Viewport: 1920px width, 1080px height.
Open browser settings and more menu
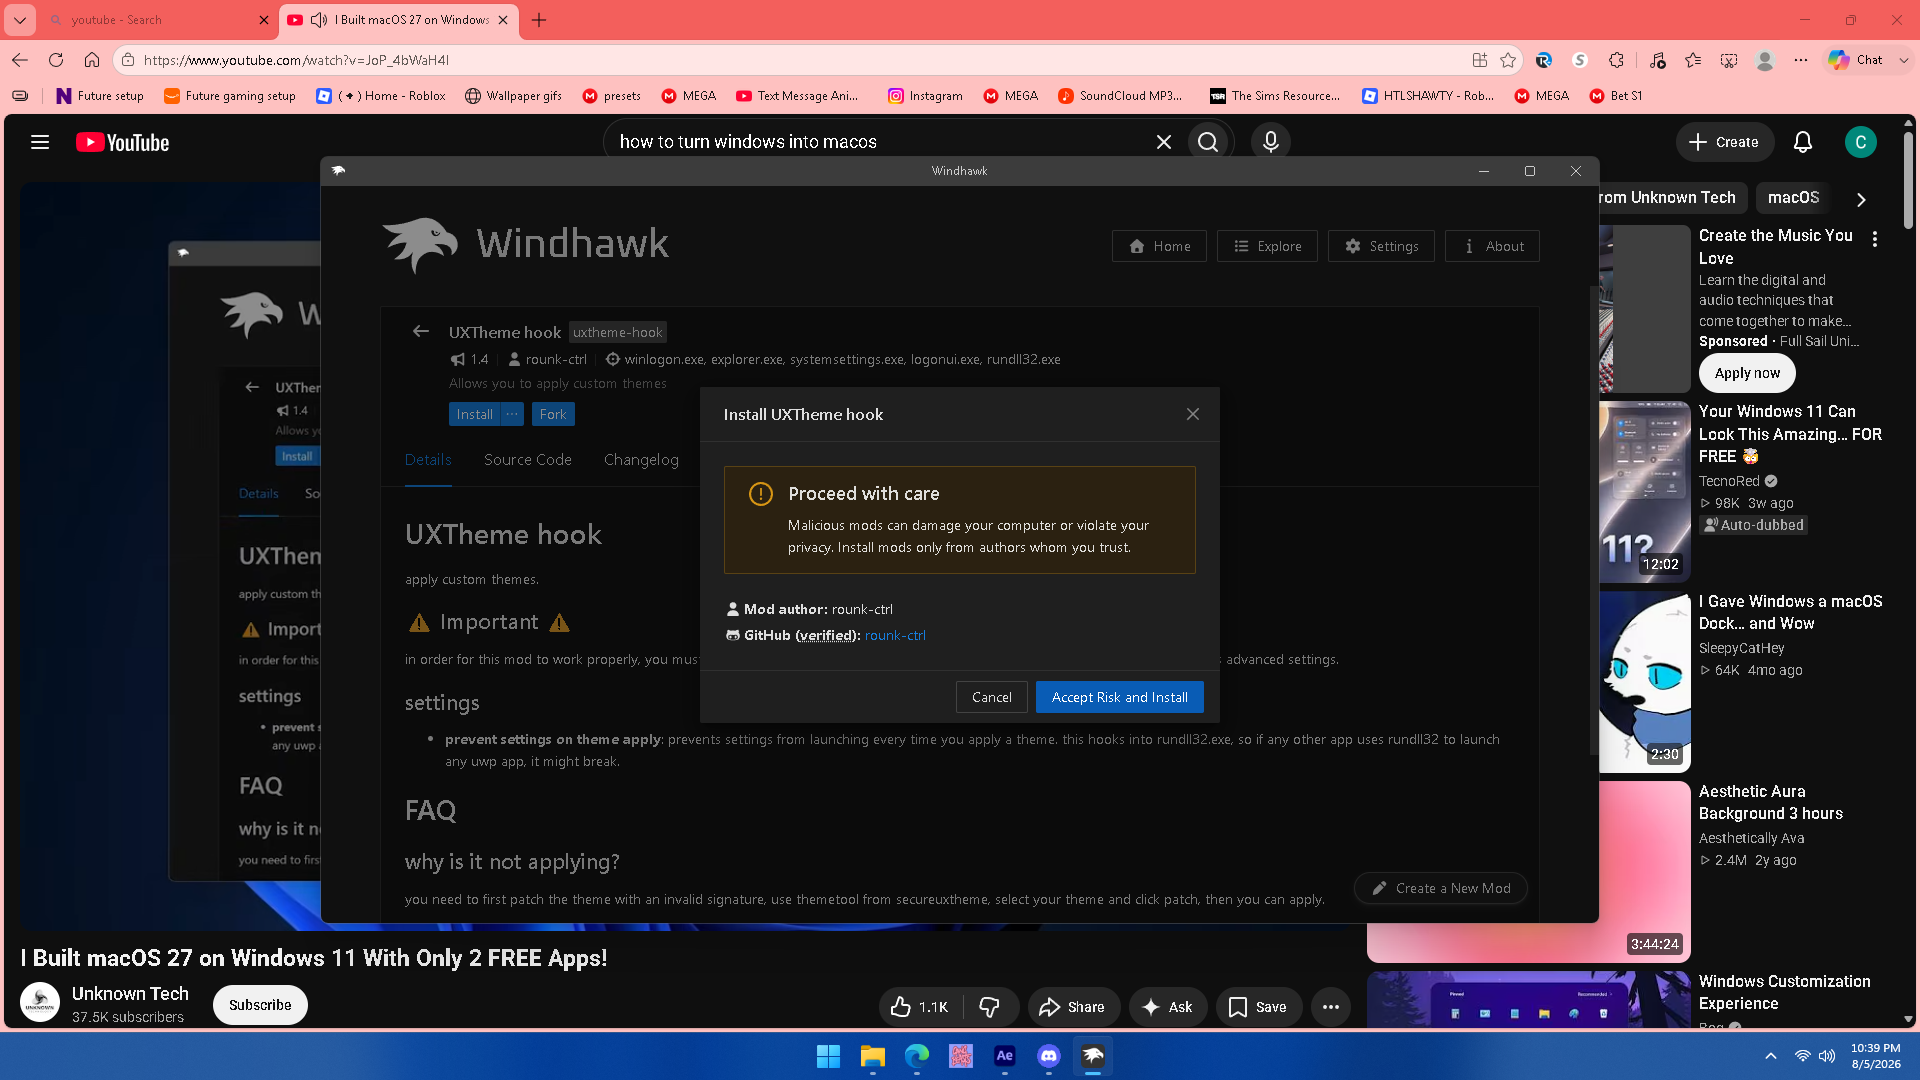pos(1801,60)
